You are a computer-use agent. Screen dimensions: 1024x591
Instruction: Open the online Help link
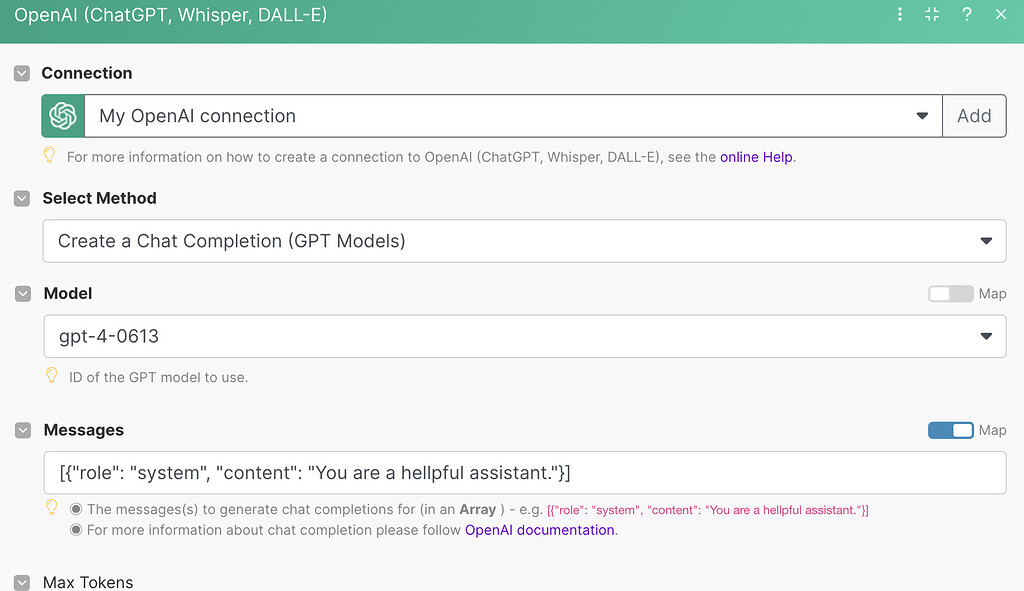(x=755, y=156)
